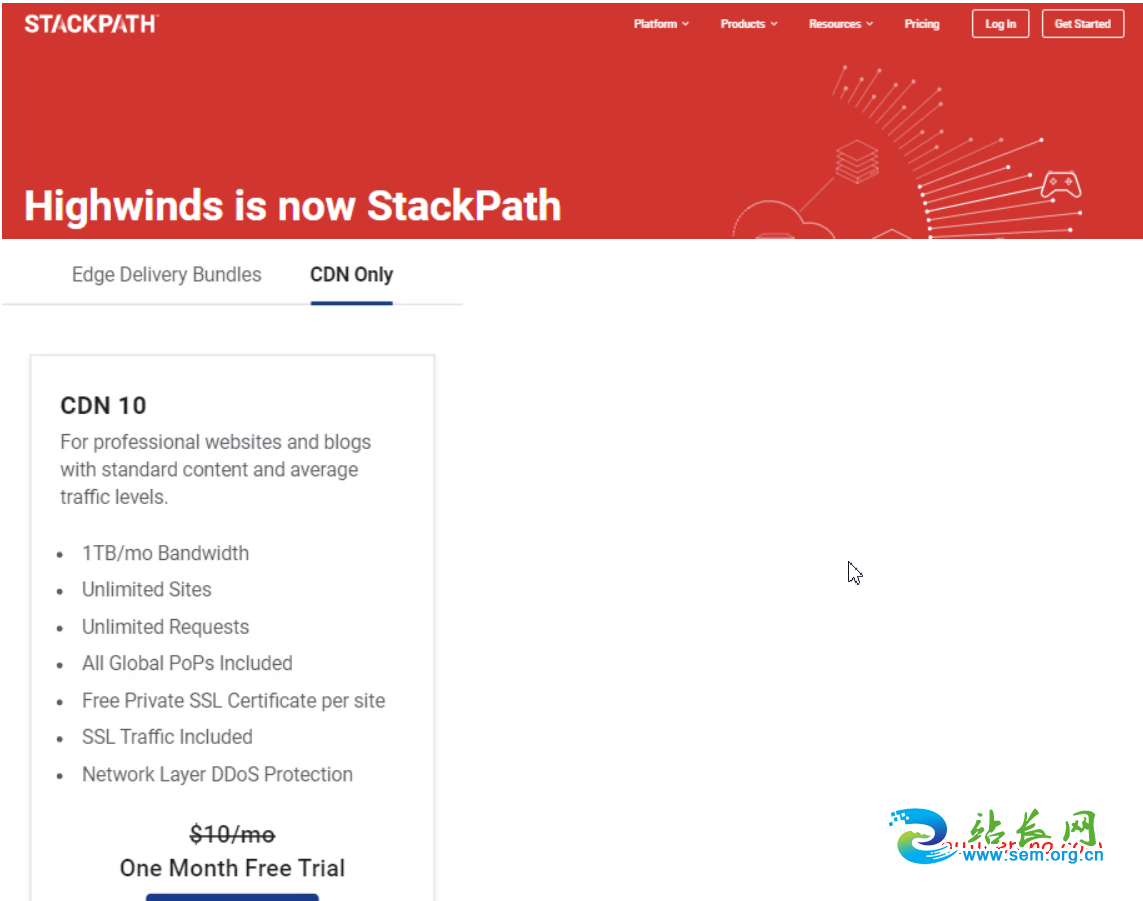Click the 1TB/mo Bandwidth feature
This screenshot has height=901, width=1143.
165,553
